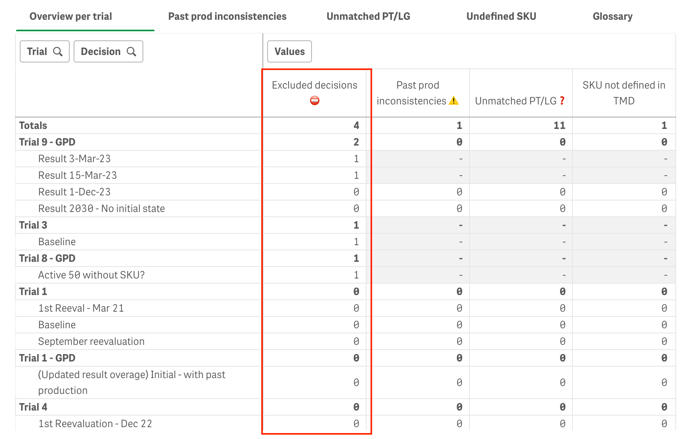Click the Totals row label
Image resolution: width=688 pixels, height=439 pixels.
[x=33, y=126]
